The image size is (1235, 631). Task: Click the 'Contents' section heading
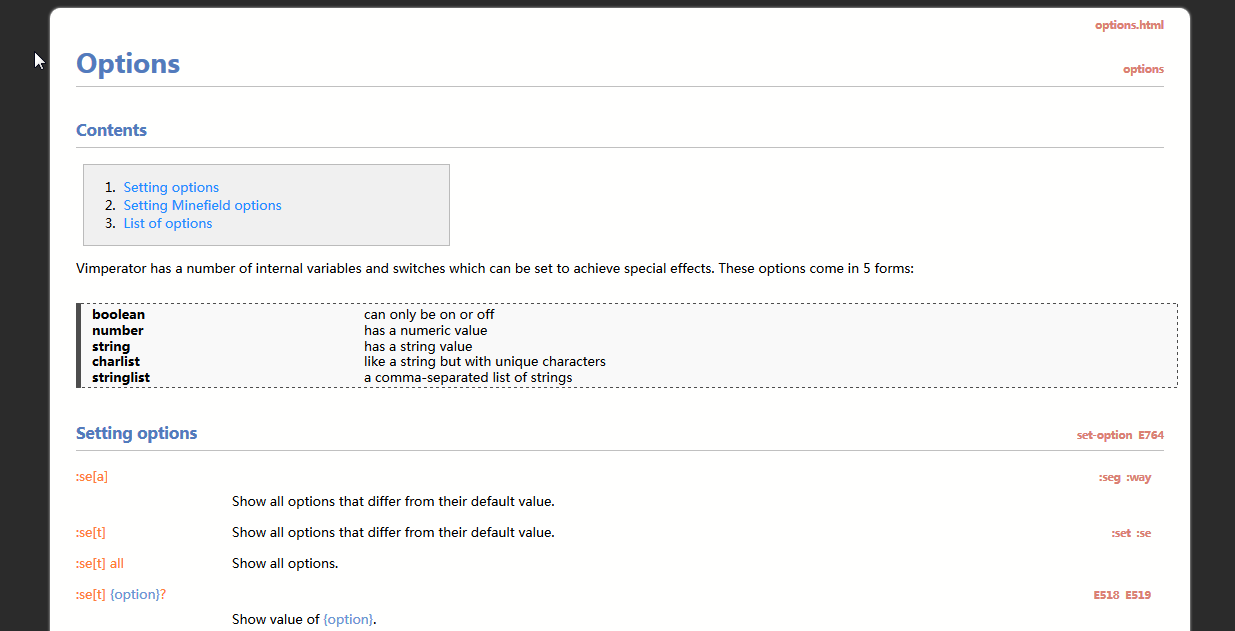point(111,130)
